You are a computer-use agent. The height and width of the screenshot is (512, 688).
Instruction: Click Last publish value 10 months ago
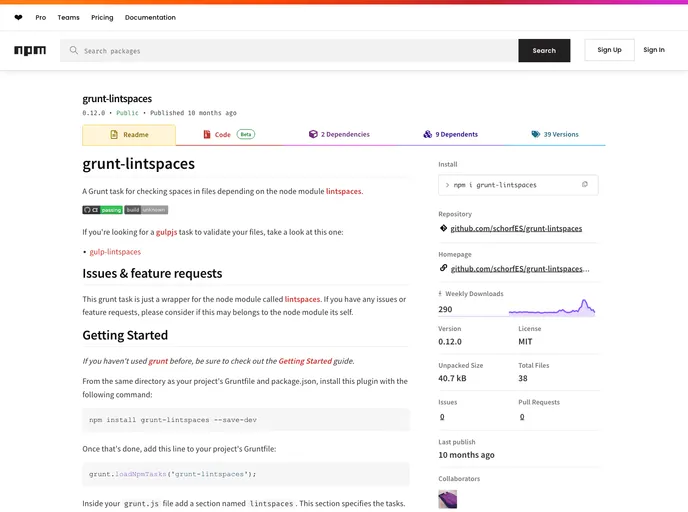tap(466, 455)
